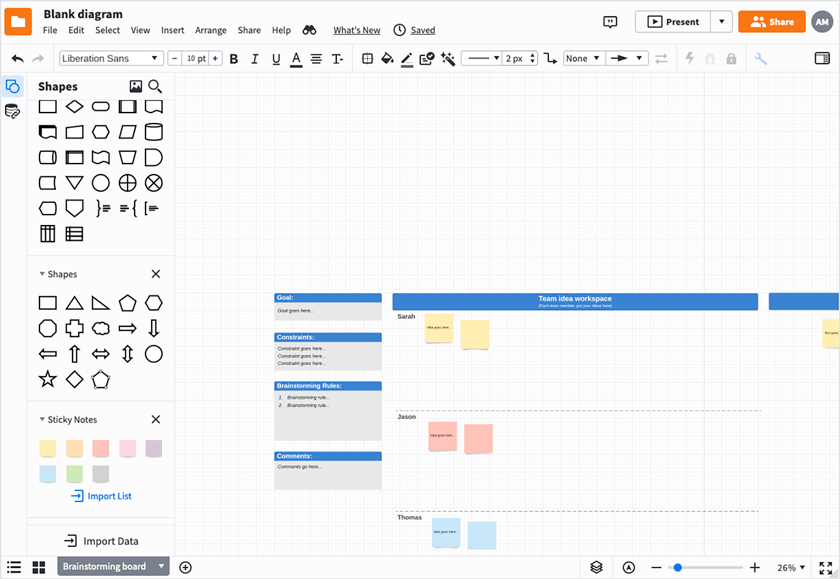Click the orange Share button
This screenshot has width=840, height=579.
click(x=771, y=22)
